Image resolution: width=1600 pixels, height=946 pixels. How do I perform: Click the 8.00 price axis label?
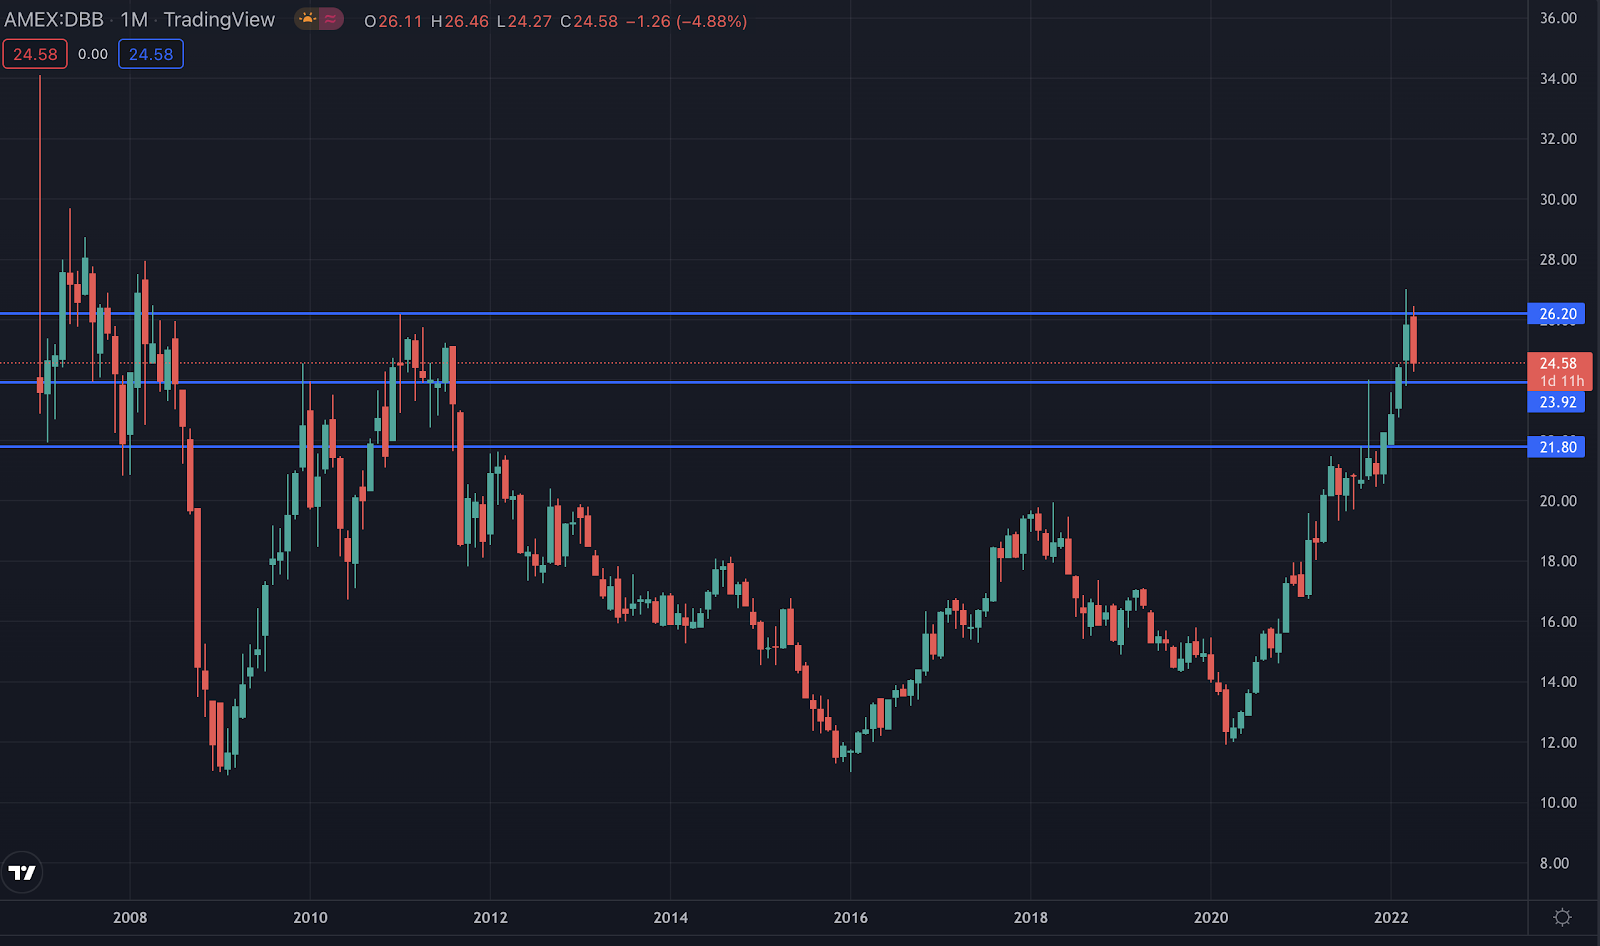tap(1554, 863)
